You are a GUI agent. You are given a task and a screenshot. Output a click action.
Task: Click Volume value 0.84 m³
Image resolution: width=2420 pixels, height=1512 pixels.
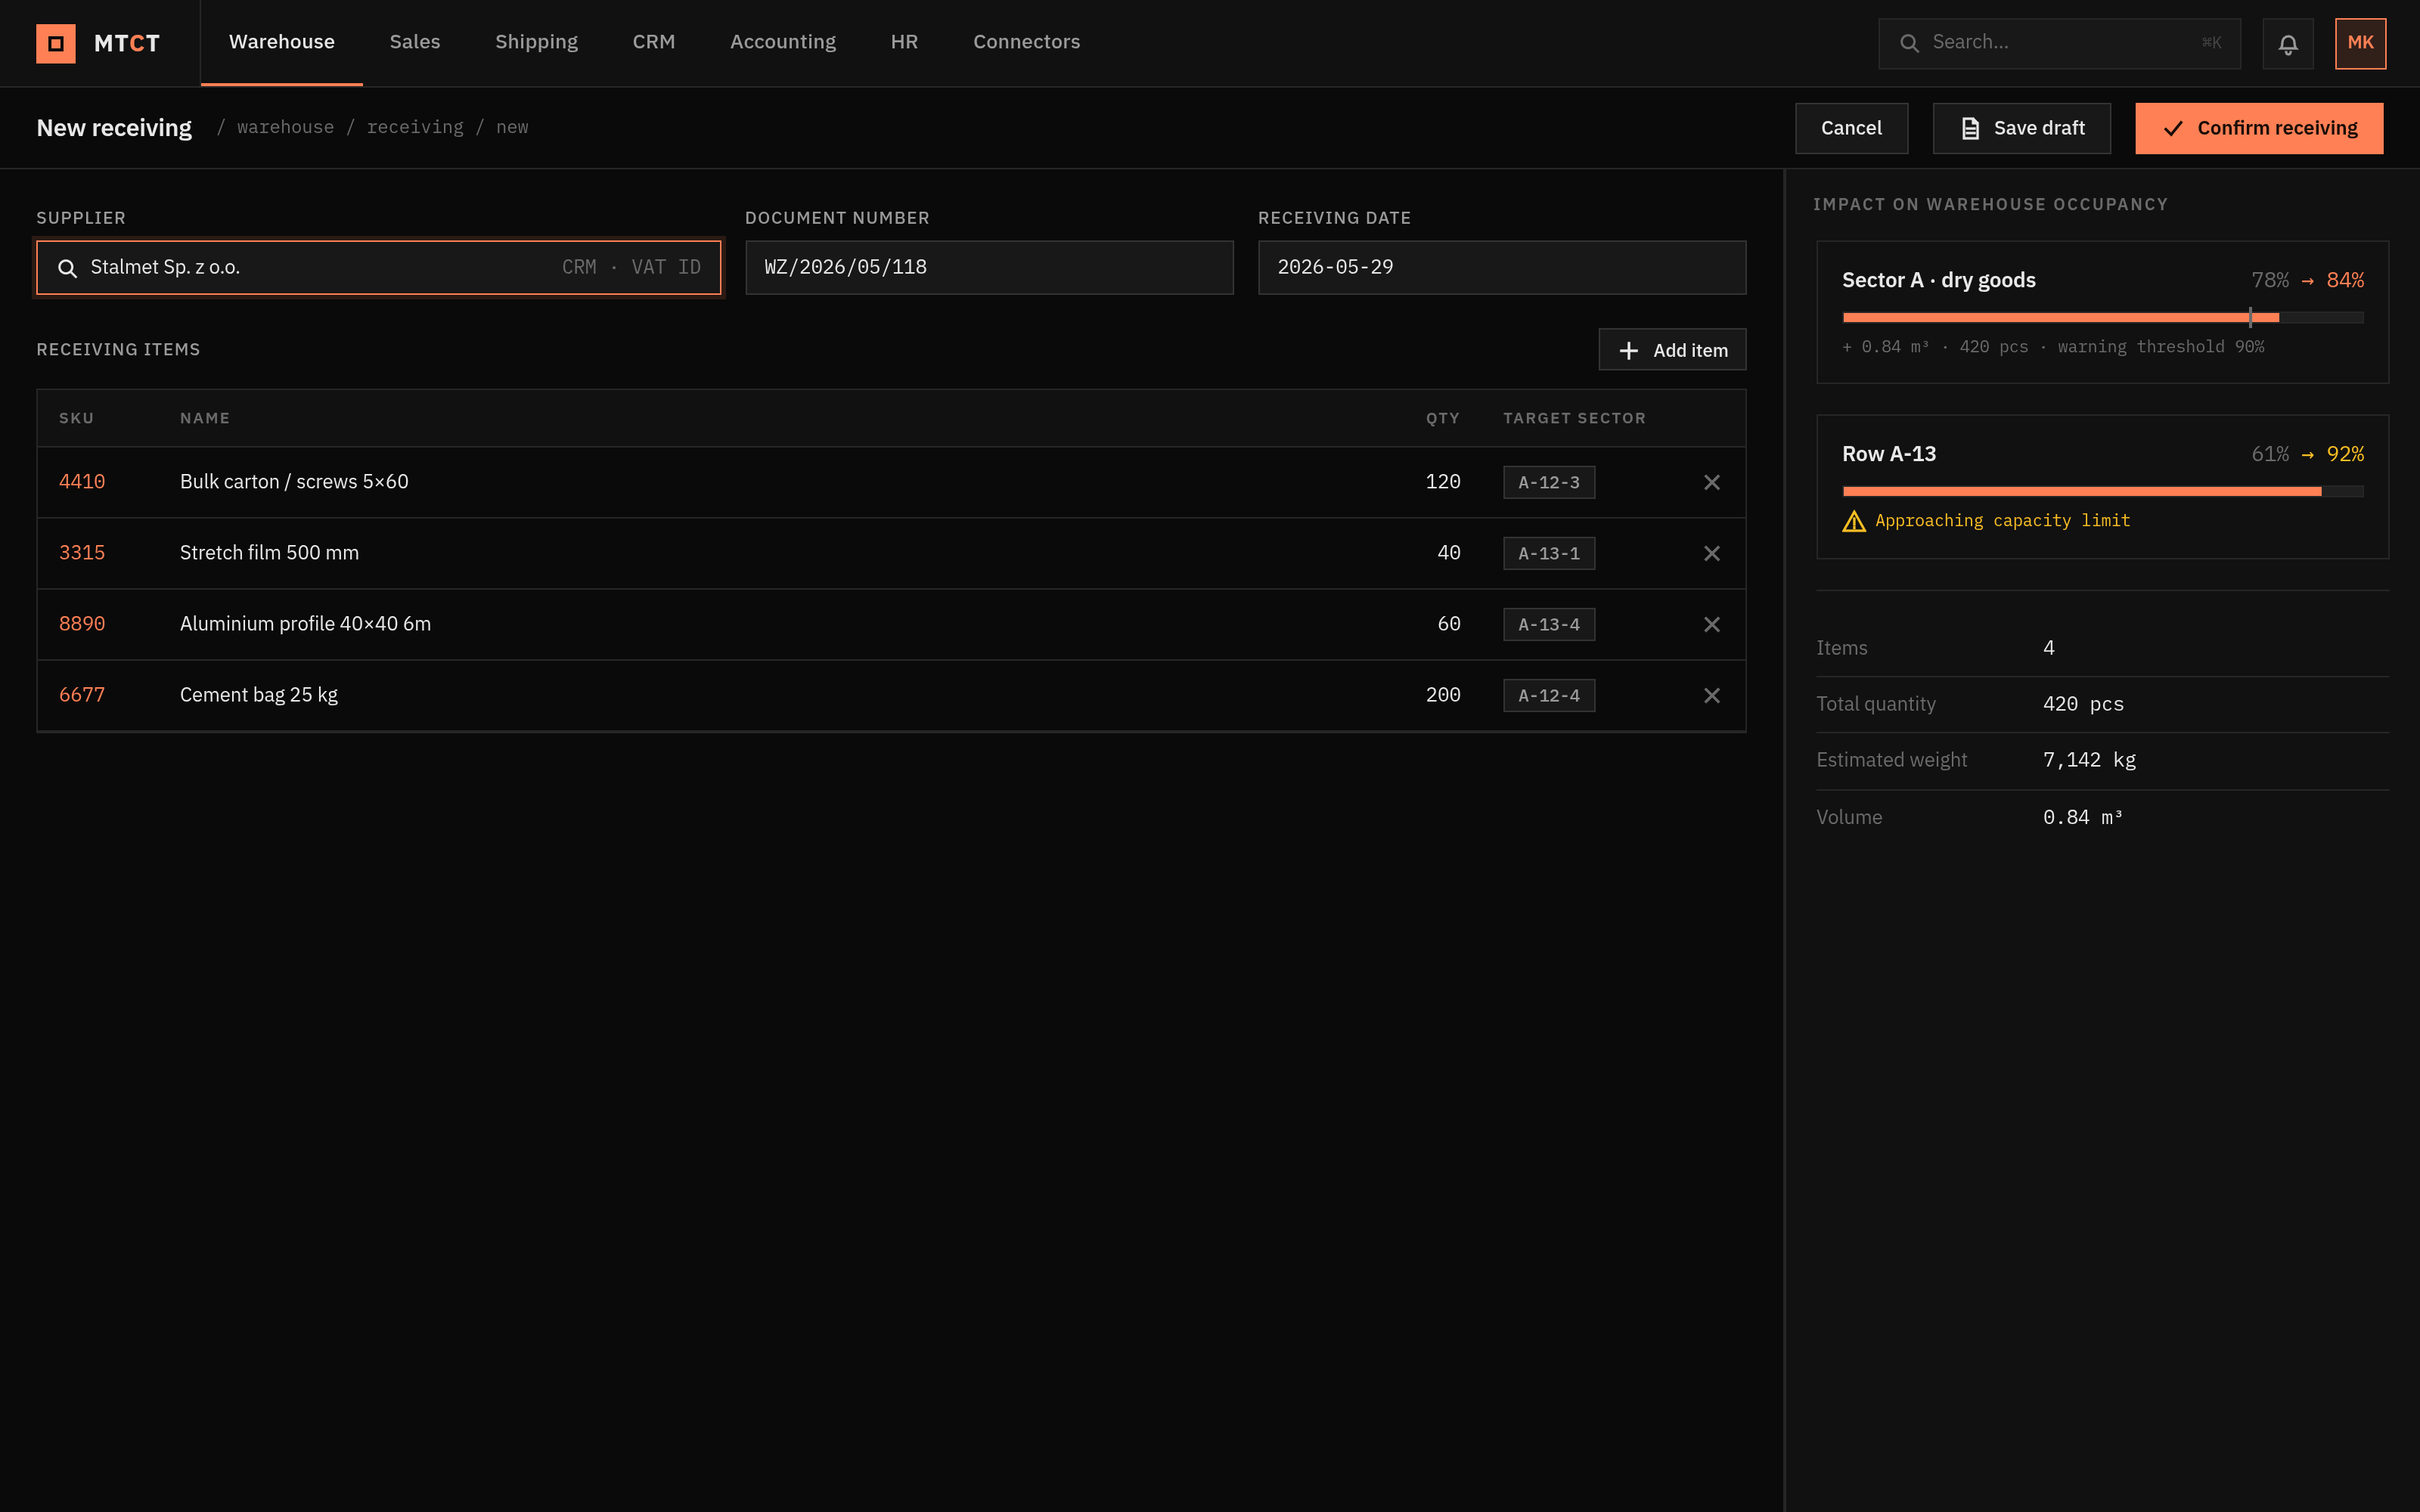coord(2082,817)
